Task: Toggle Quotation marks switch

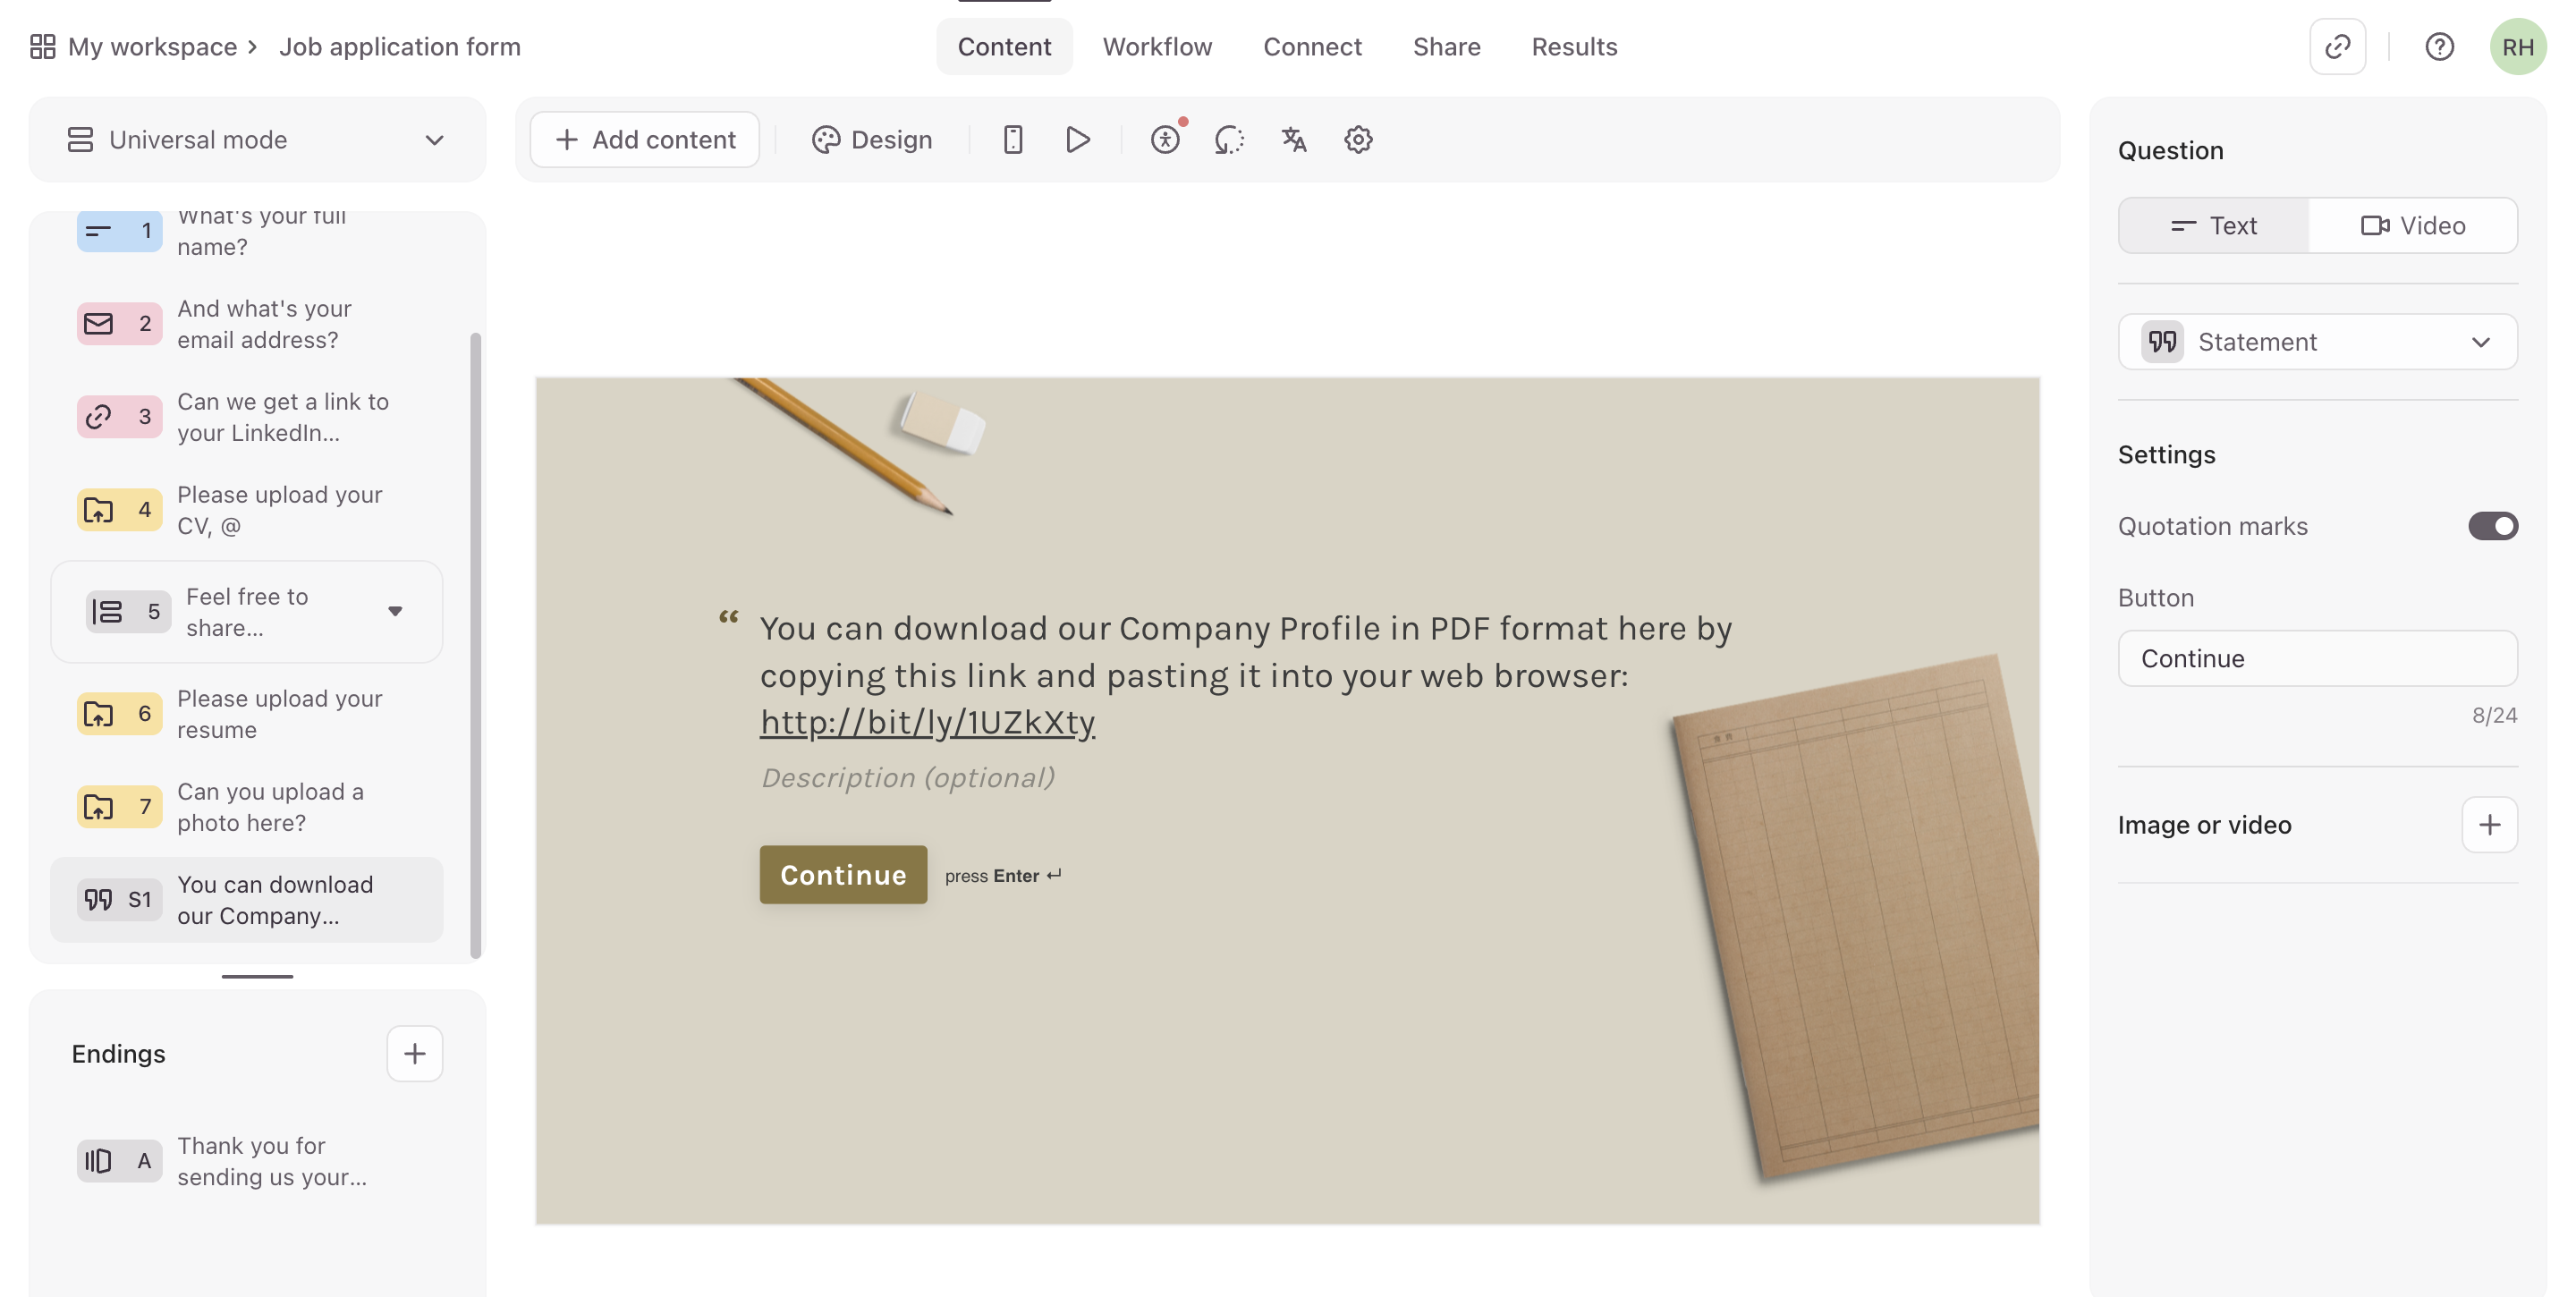Action: (2492, 526)
